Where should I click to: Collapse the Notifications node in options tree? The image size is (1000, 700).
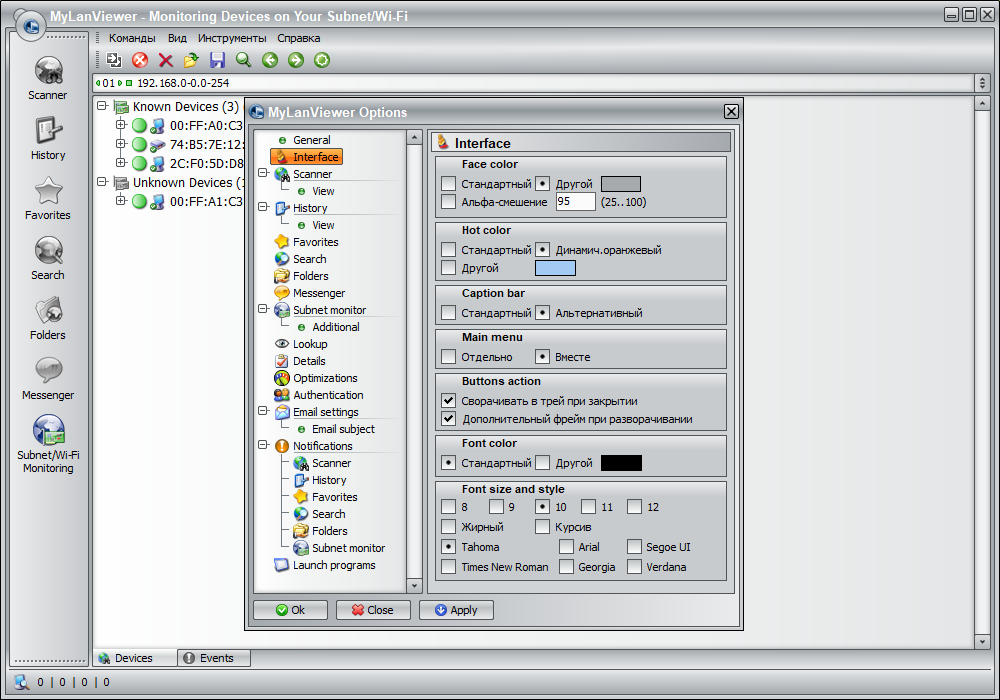click(x=263, y=446)
